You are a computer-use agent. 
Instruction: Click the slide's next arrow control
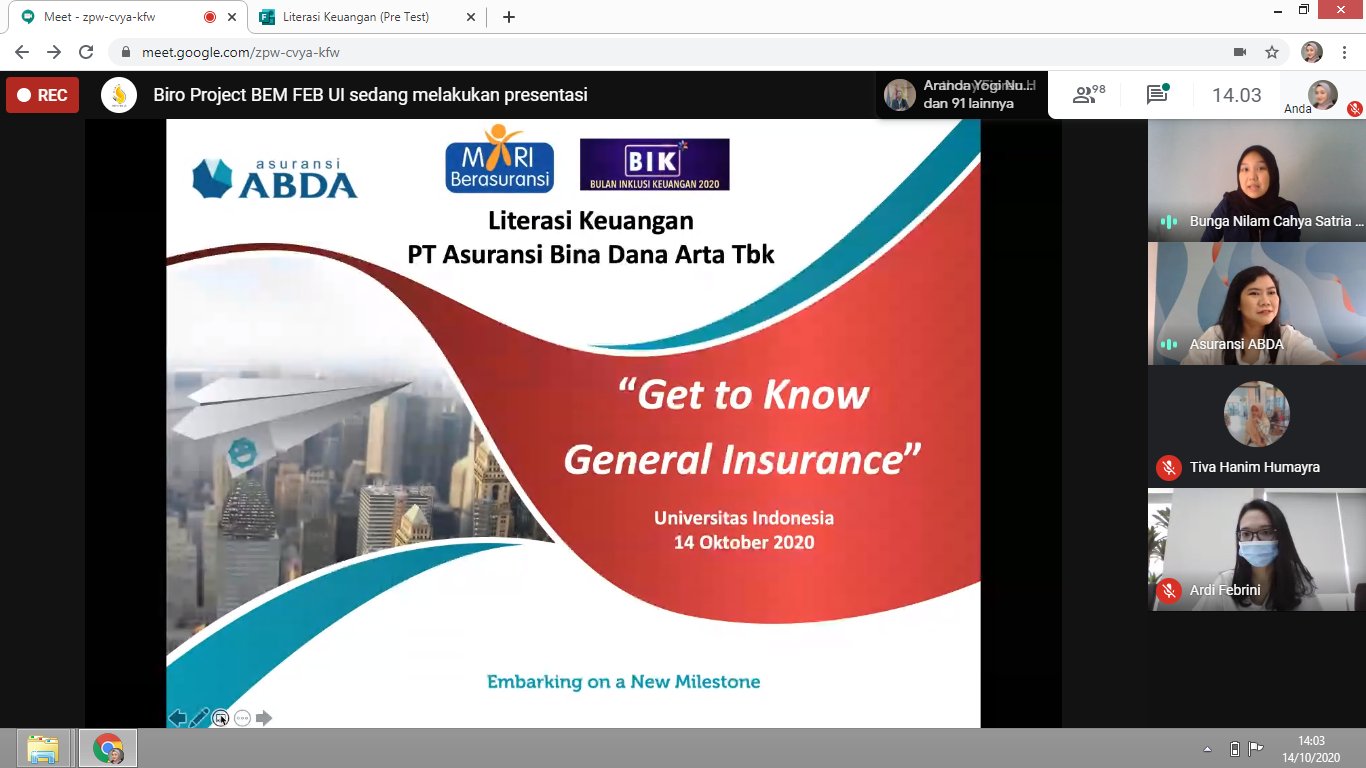(264, 717)
